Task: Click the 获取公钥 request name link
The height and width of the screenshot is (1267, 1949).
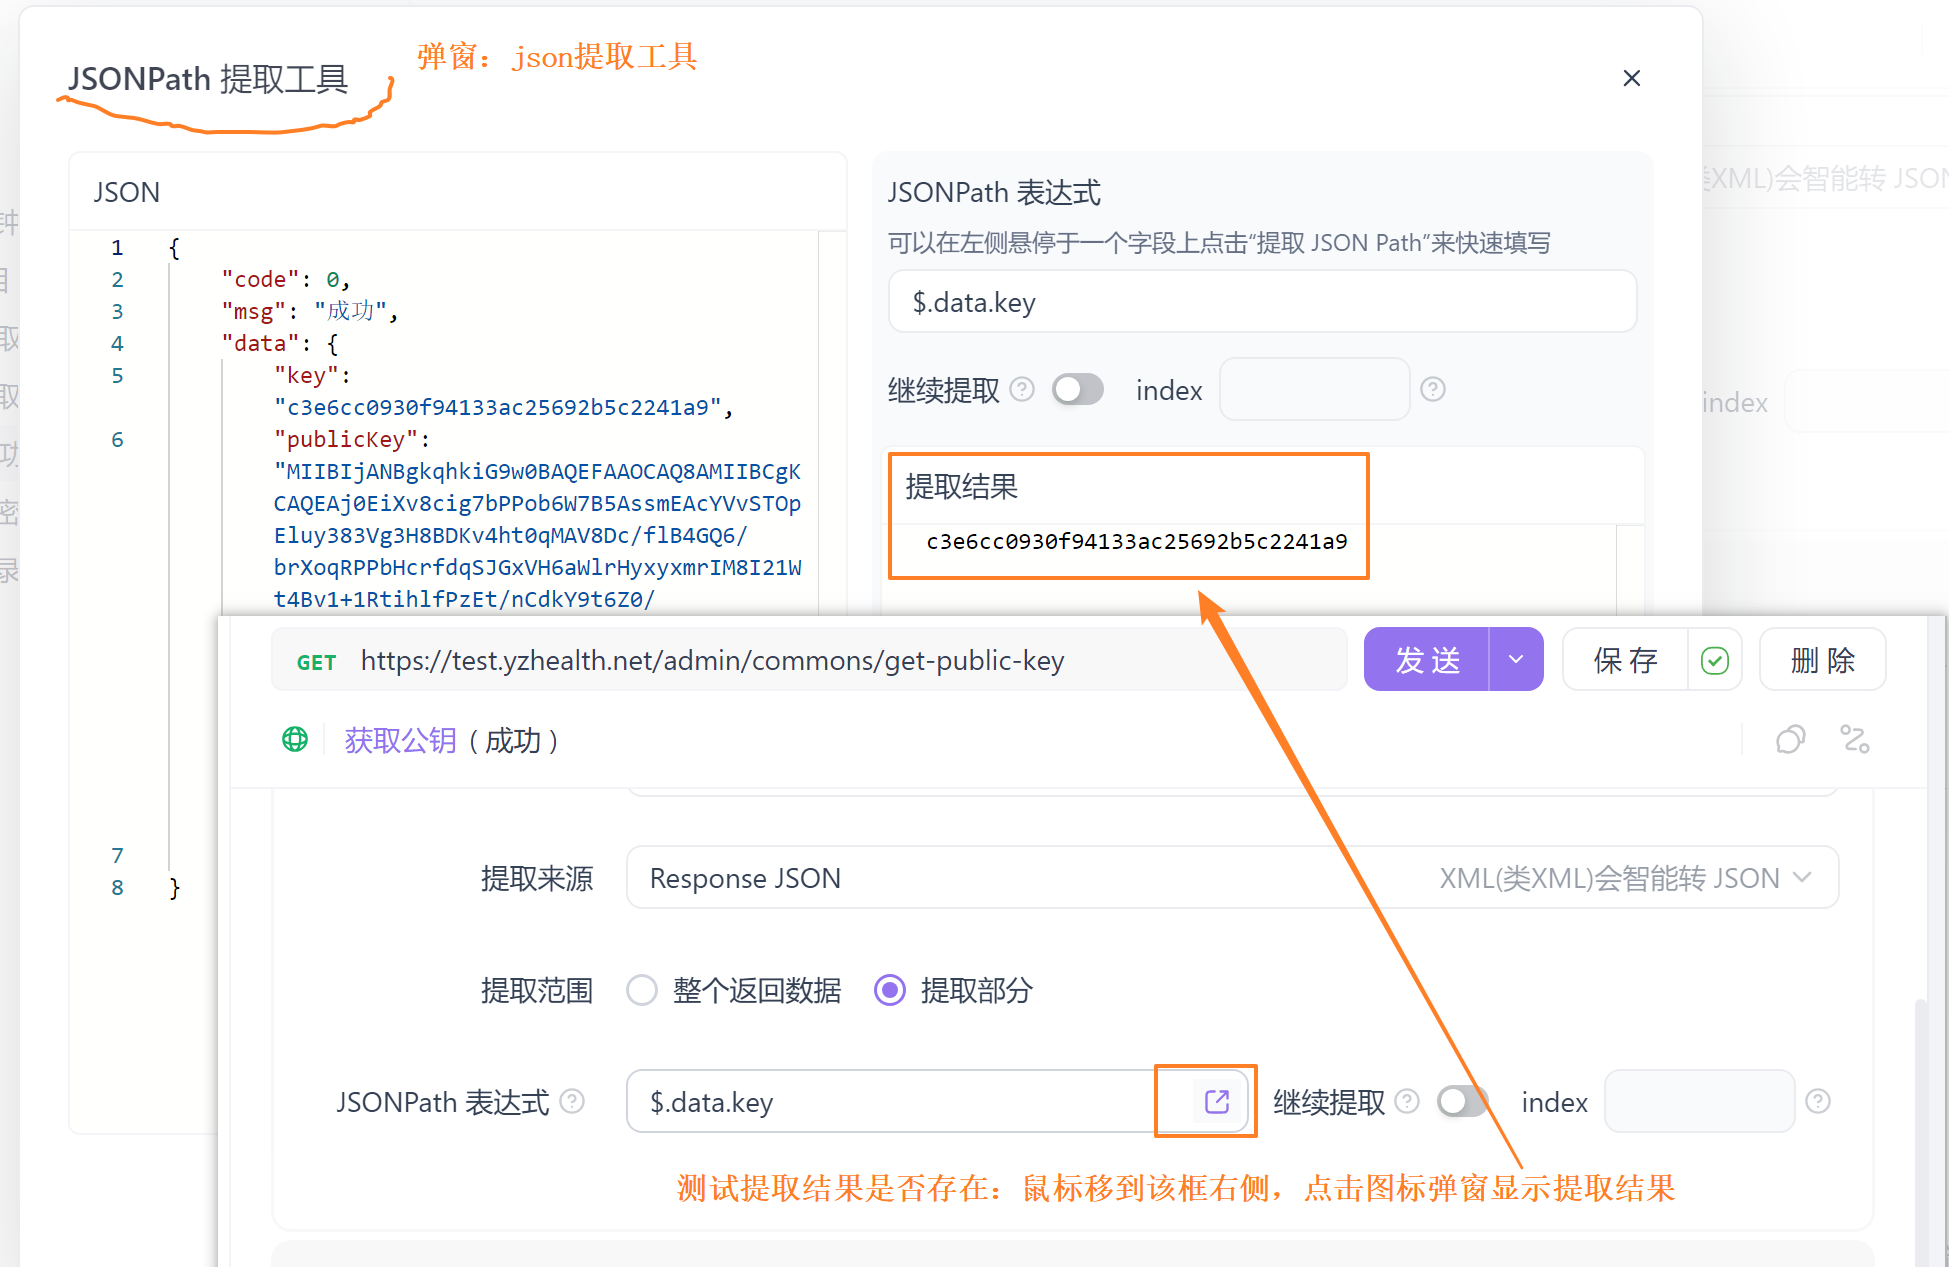Action: point(400,740)
